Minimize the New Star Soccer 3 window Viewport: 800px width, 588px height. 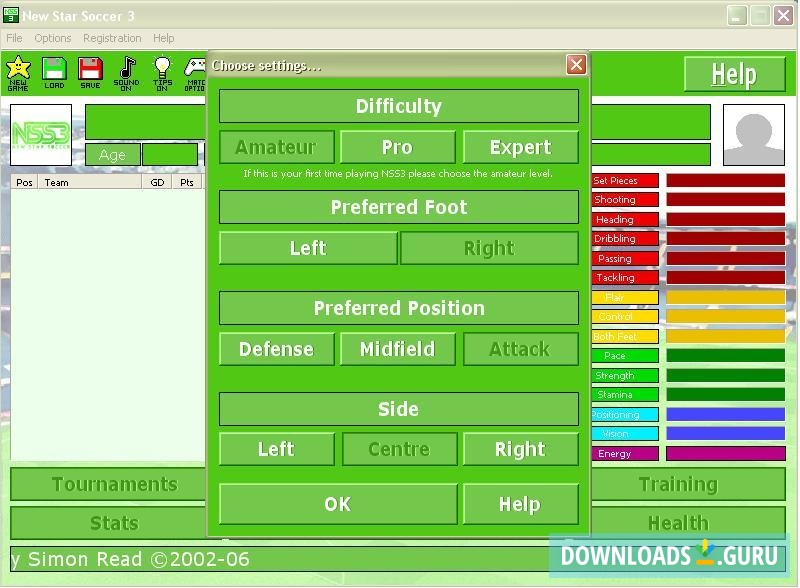737,16
